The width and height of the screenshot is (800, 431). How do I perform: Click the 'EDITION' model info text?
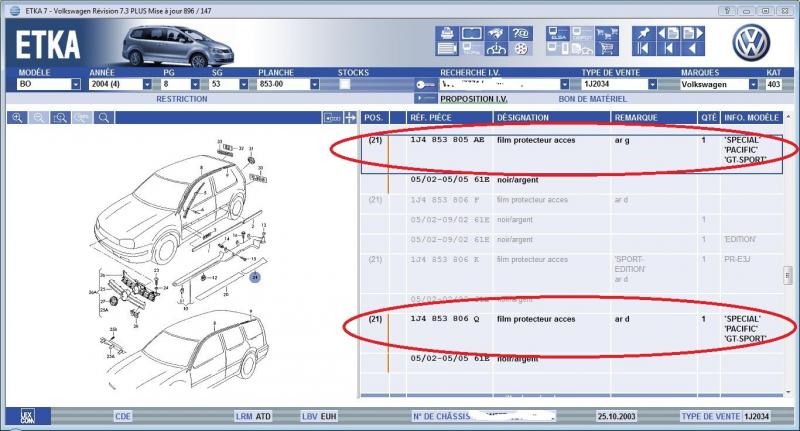[740, 239]
